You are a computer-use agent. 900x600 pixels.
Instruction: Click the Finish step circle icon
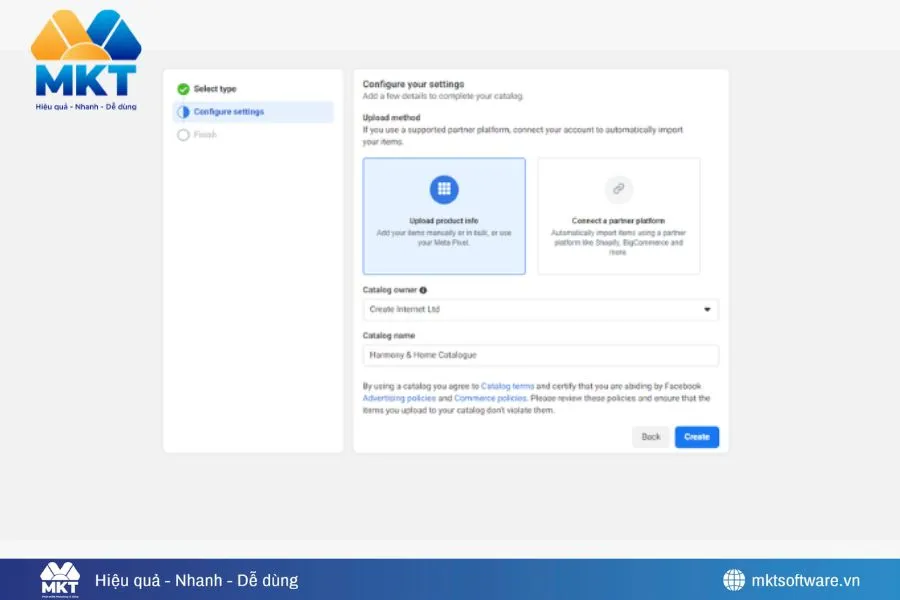click(x=181, y=136)
